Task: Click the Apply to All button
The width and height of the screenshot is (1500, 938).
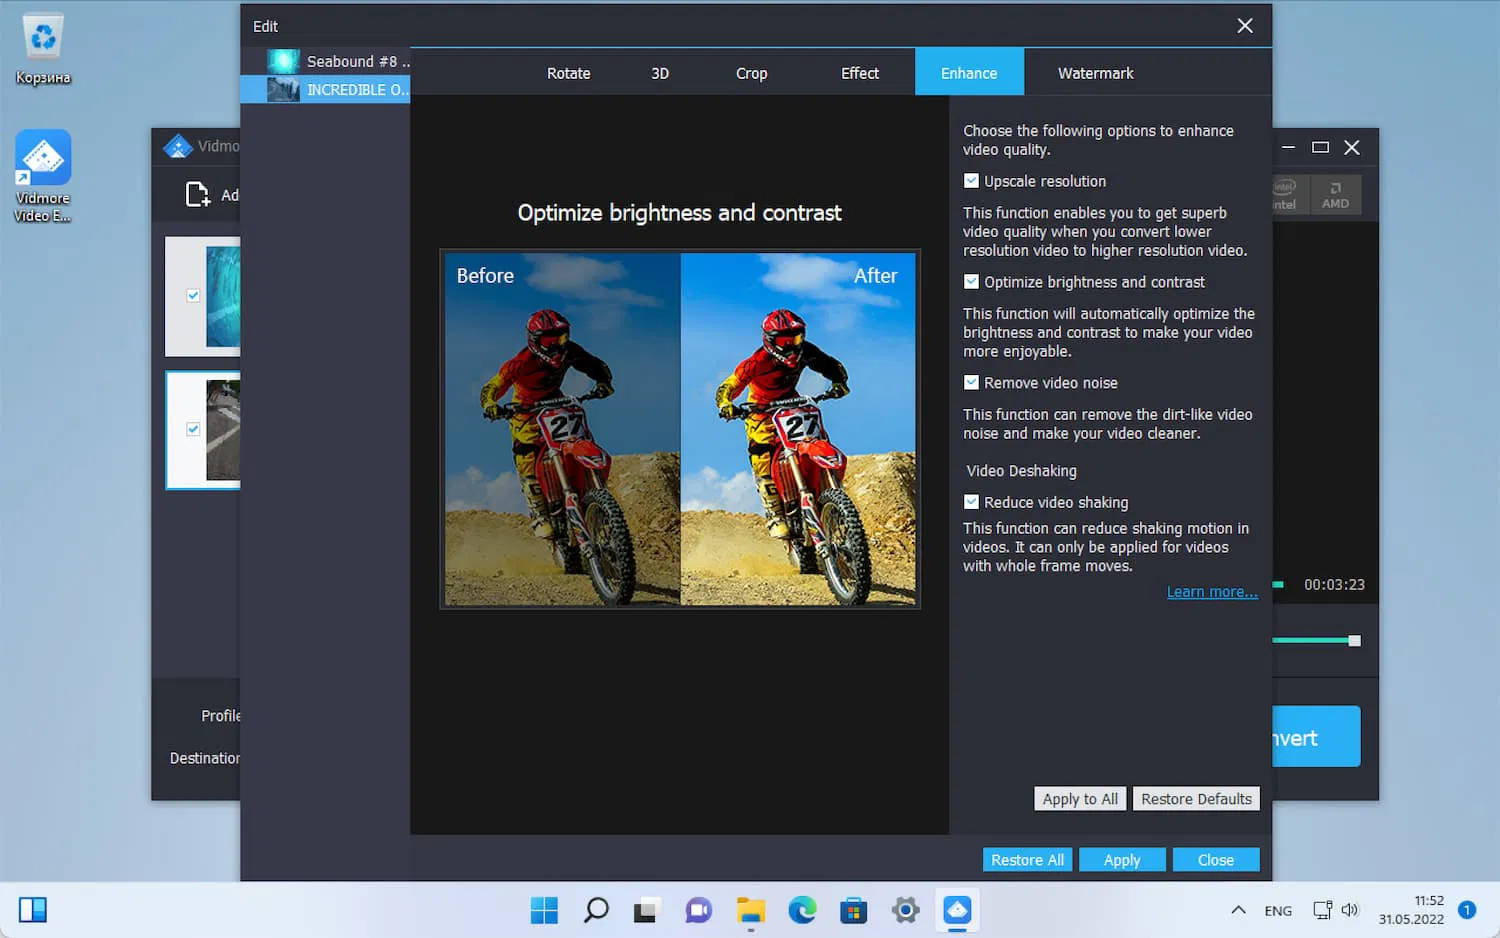Action: coord(1080,799)
